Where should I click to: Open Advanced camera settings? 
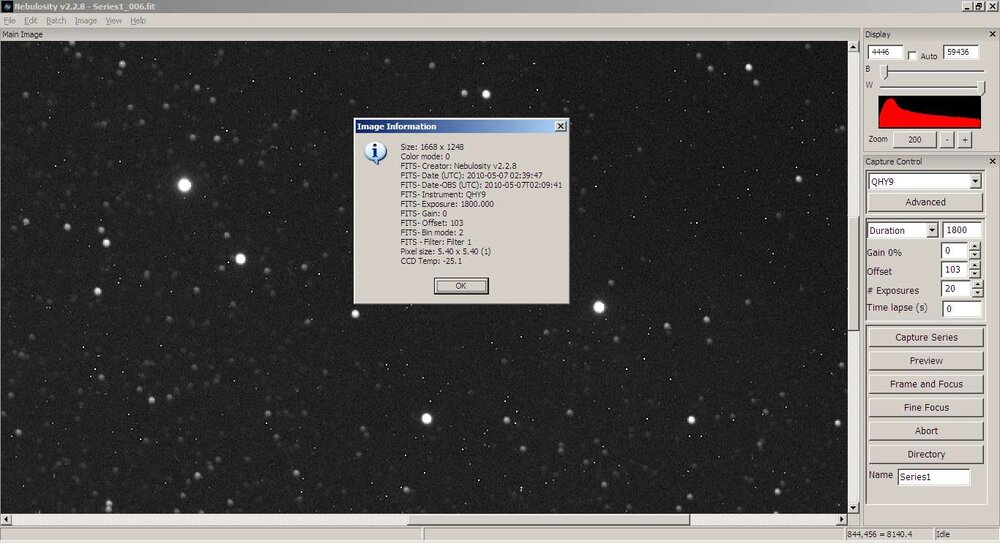click(925, 202)
